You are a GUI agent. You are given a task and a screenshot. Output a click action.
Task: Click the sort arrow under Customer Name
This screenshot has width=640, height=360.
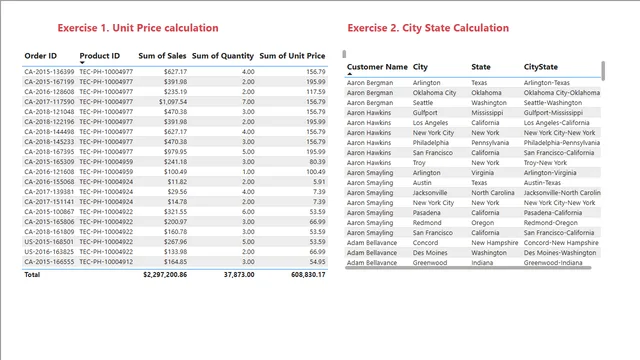[349, 74]
